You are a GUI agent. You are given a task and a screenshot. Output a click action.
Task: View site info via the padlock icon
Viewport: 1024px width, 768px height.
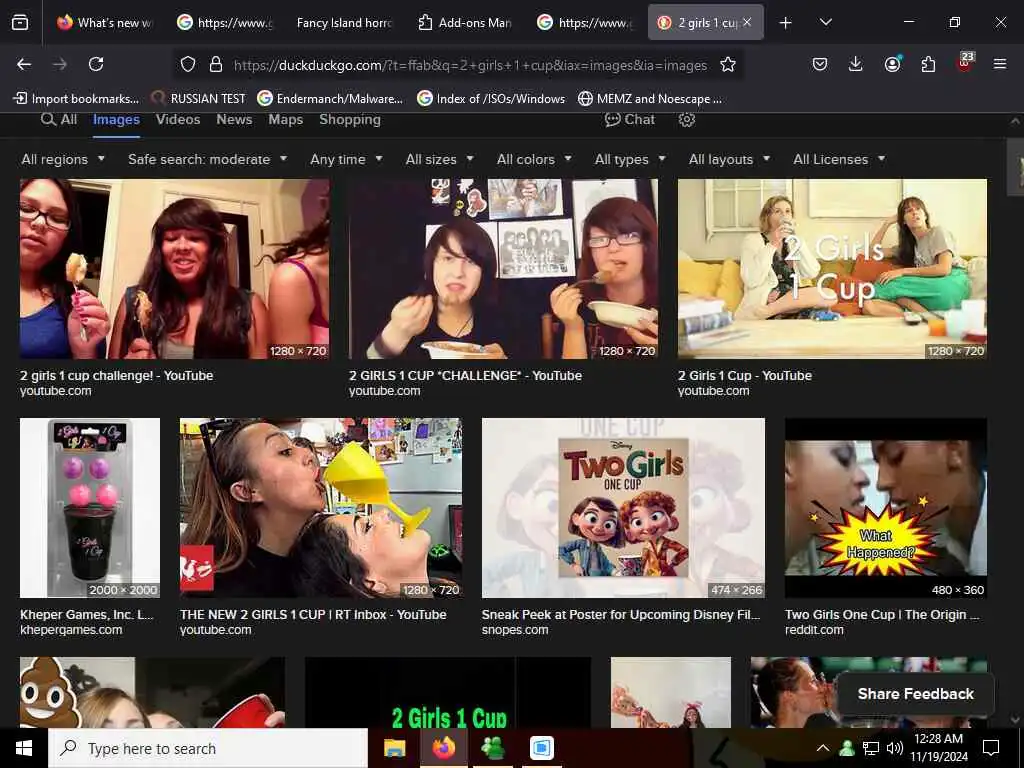[x=216, y=64]
